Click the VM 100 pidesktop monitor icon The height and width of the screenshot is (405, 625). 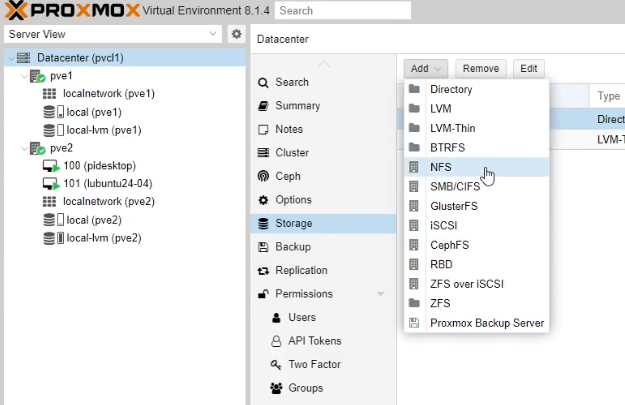coord(51,166)
